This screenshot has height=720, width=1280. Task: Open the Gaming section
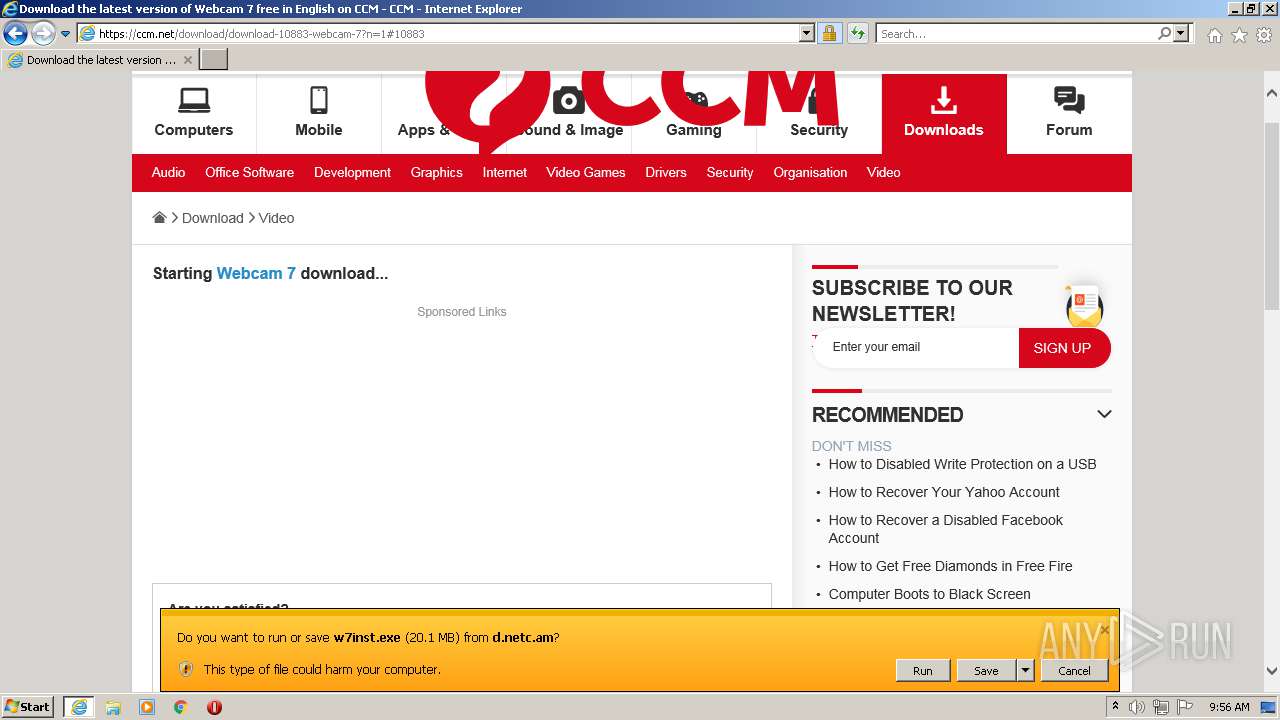tap(694, 113)
